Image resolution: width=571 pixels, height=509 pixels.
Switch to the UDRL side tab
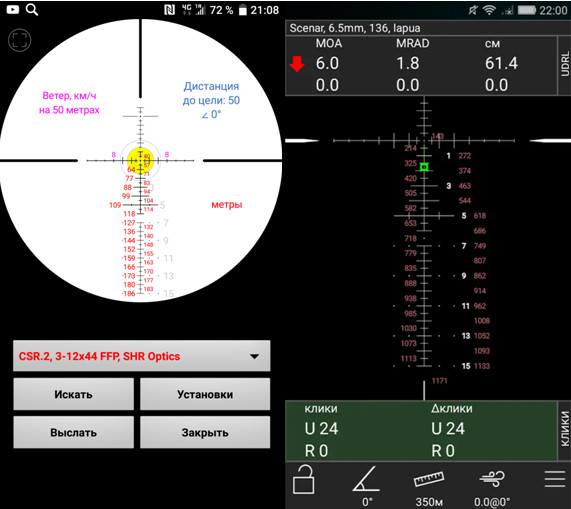pyautogui.click(x=564, y=65)
